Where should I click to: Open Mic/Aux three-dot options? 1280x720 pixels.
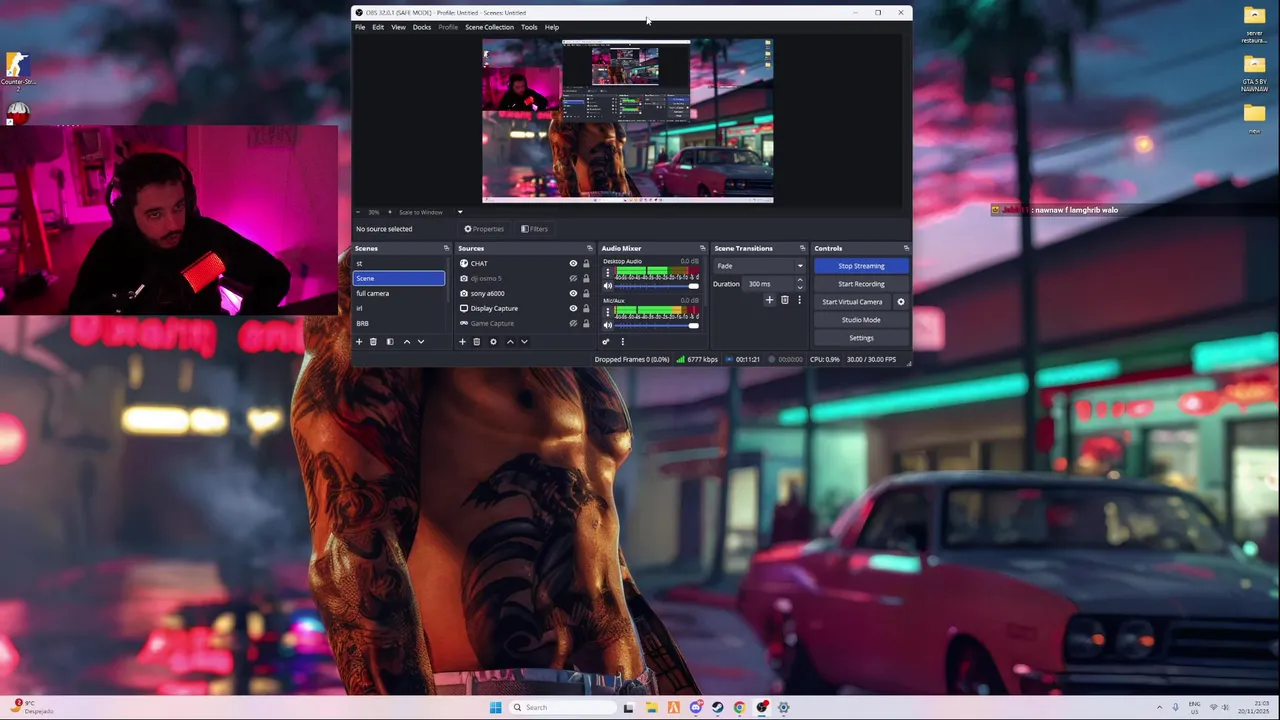pyautogui.click(x=607, y=311)
